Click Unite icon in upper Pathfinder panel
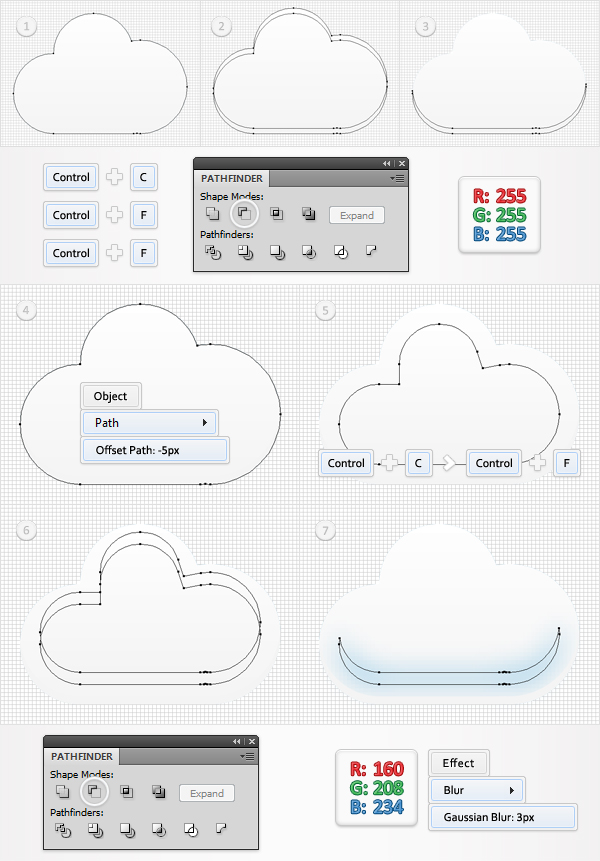 pyautogui.click(x=212, y=213)
